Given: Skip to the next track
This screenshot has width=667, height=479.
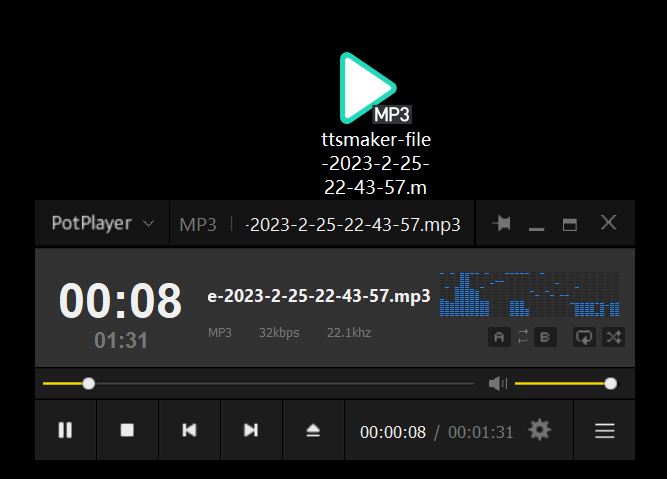Looking at the screenshot, I should [251, 430].
